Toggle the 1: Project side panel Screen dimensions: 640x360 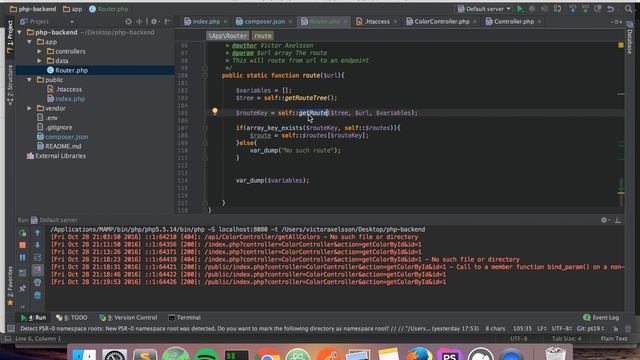[x=10, y=36]
